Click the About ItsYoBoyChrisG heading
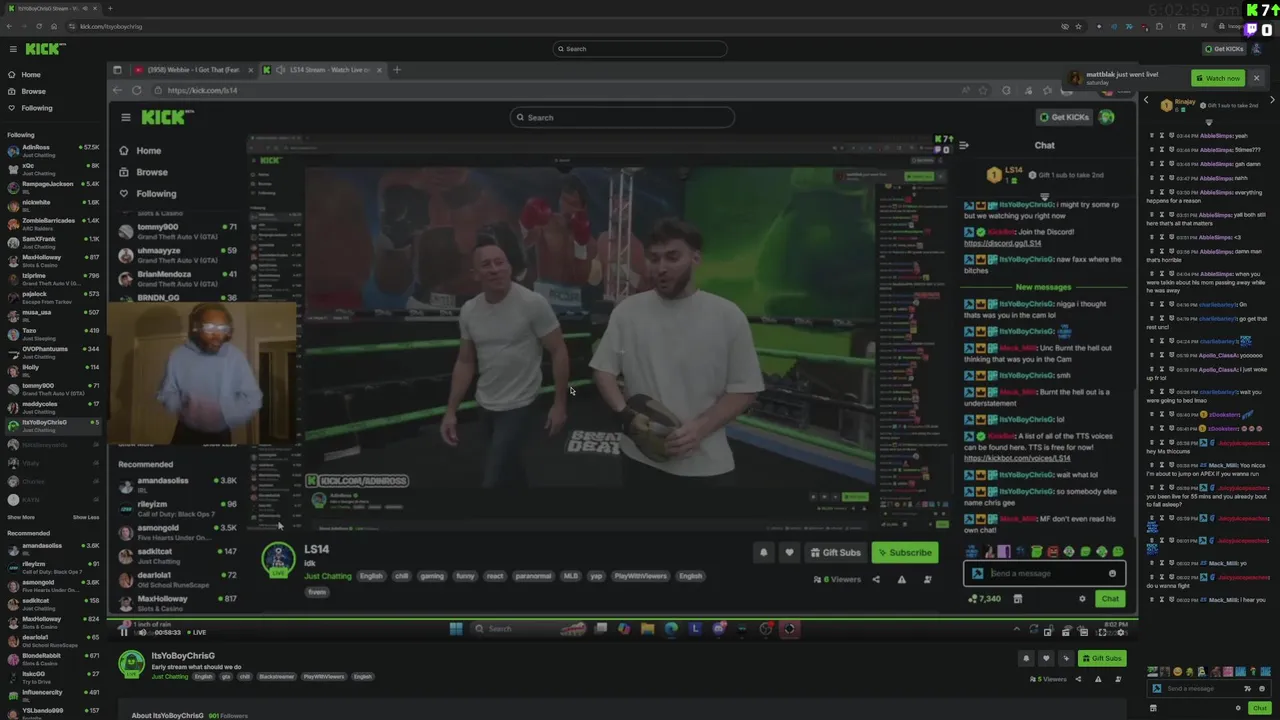 tap(168, 715)
